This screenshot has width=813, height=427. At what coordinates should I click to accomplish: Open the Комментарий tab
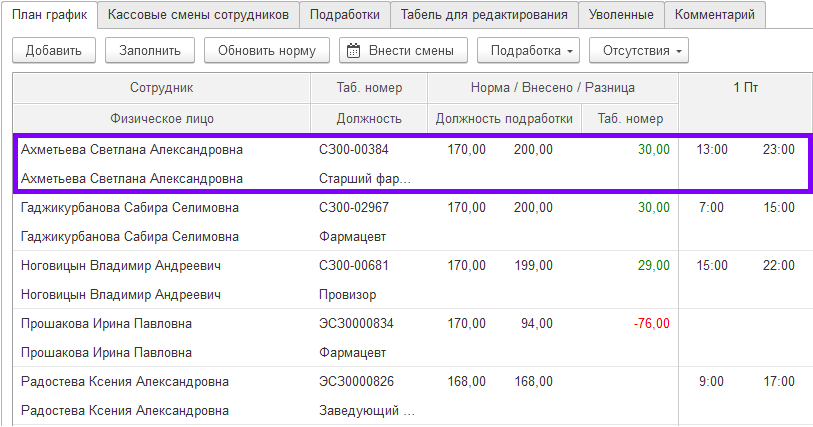pyautogui.click(x=715, y=15)
